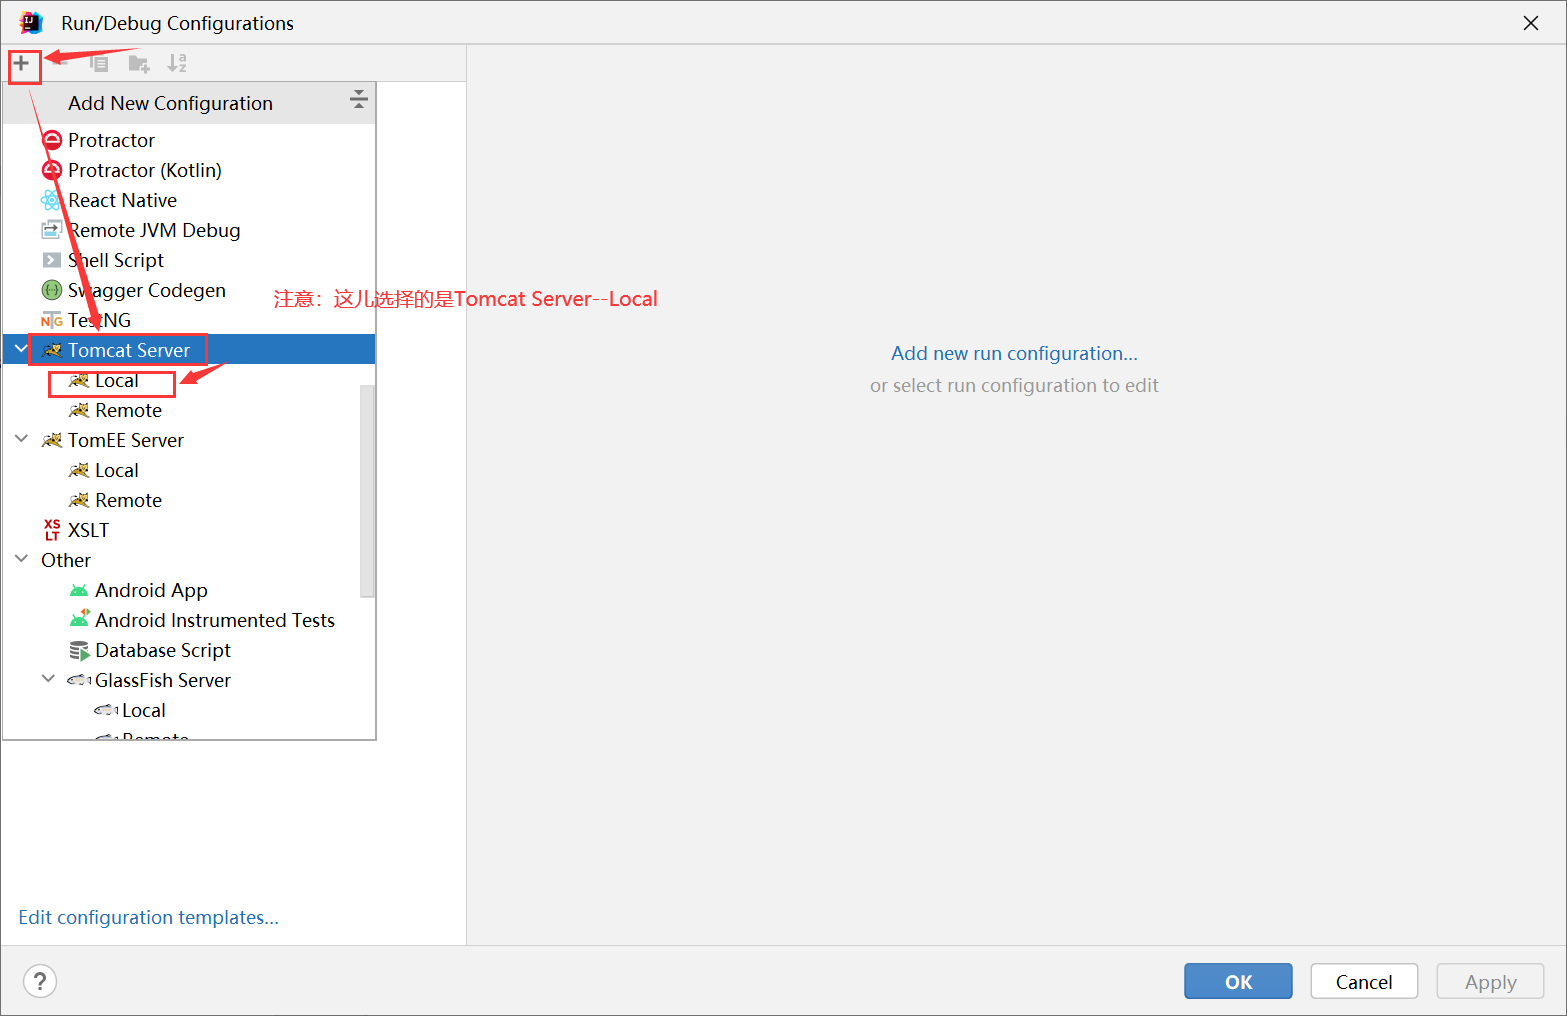The height and width of the screenshot is (1016, 1567).
Task: Click the IntelliJ logo in title bar
Action: click(x=31, y=22)
